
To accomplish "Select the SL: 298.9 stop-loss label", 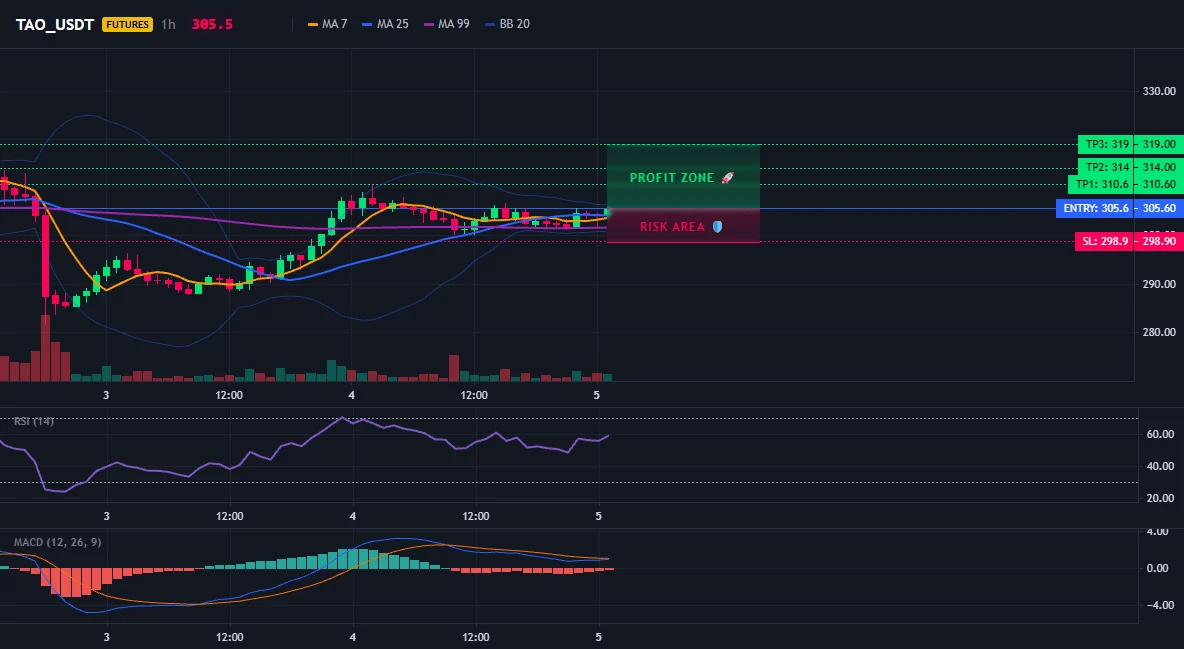I will click(1104, 241).
